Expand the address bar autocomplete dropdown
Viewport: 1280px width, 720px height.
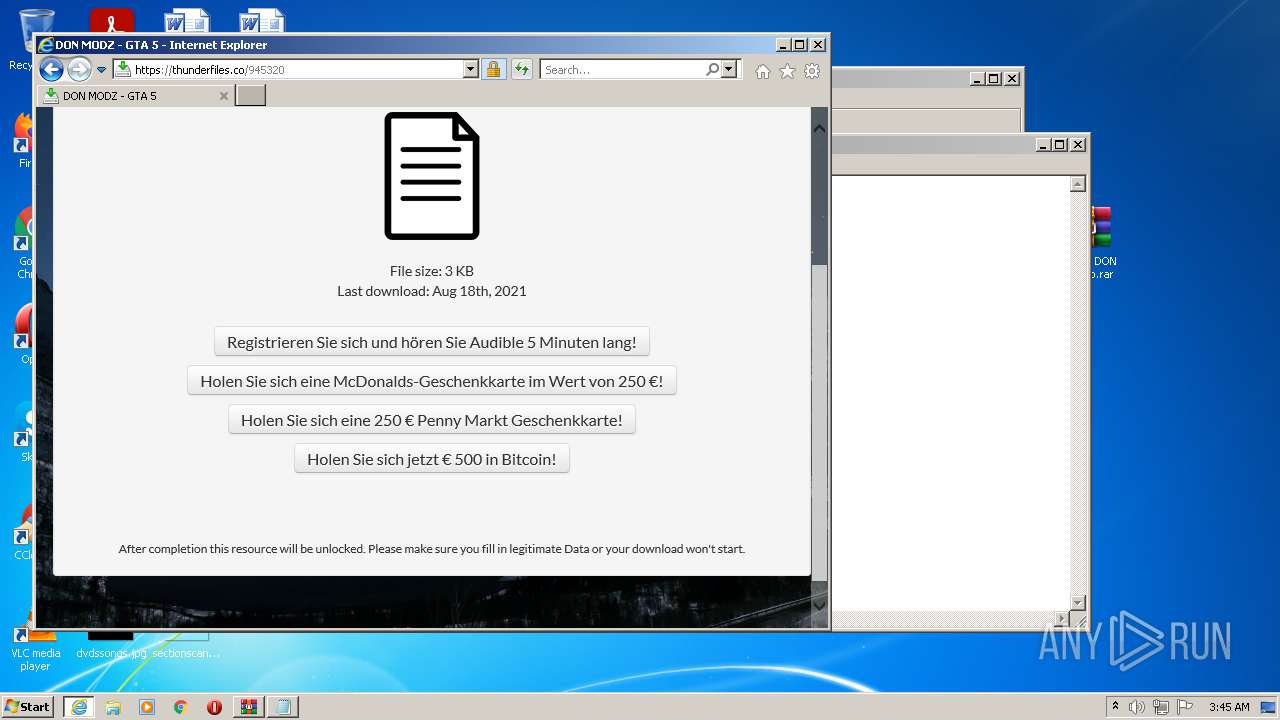[x=471, y=70]
